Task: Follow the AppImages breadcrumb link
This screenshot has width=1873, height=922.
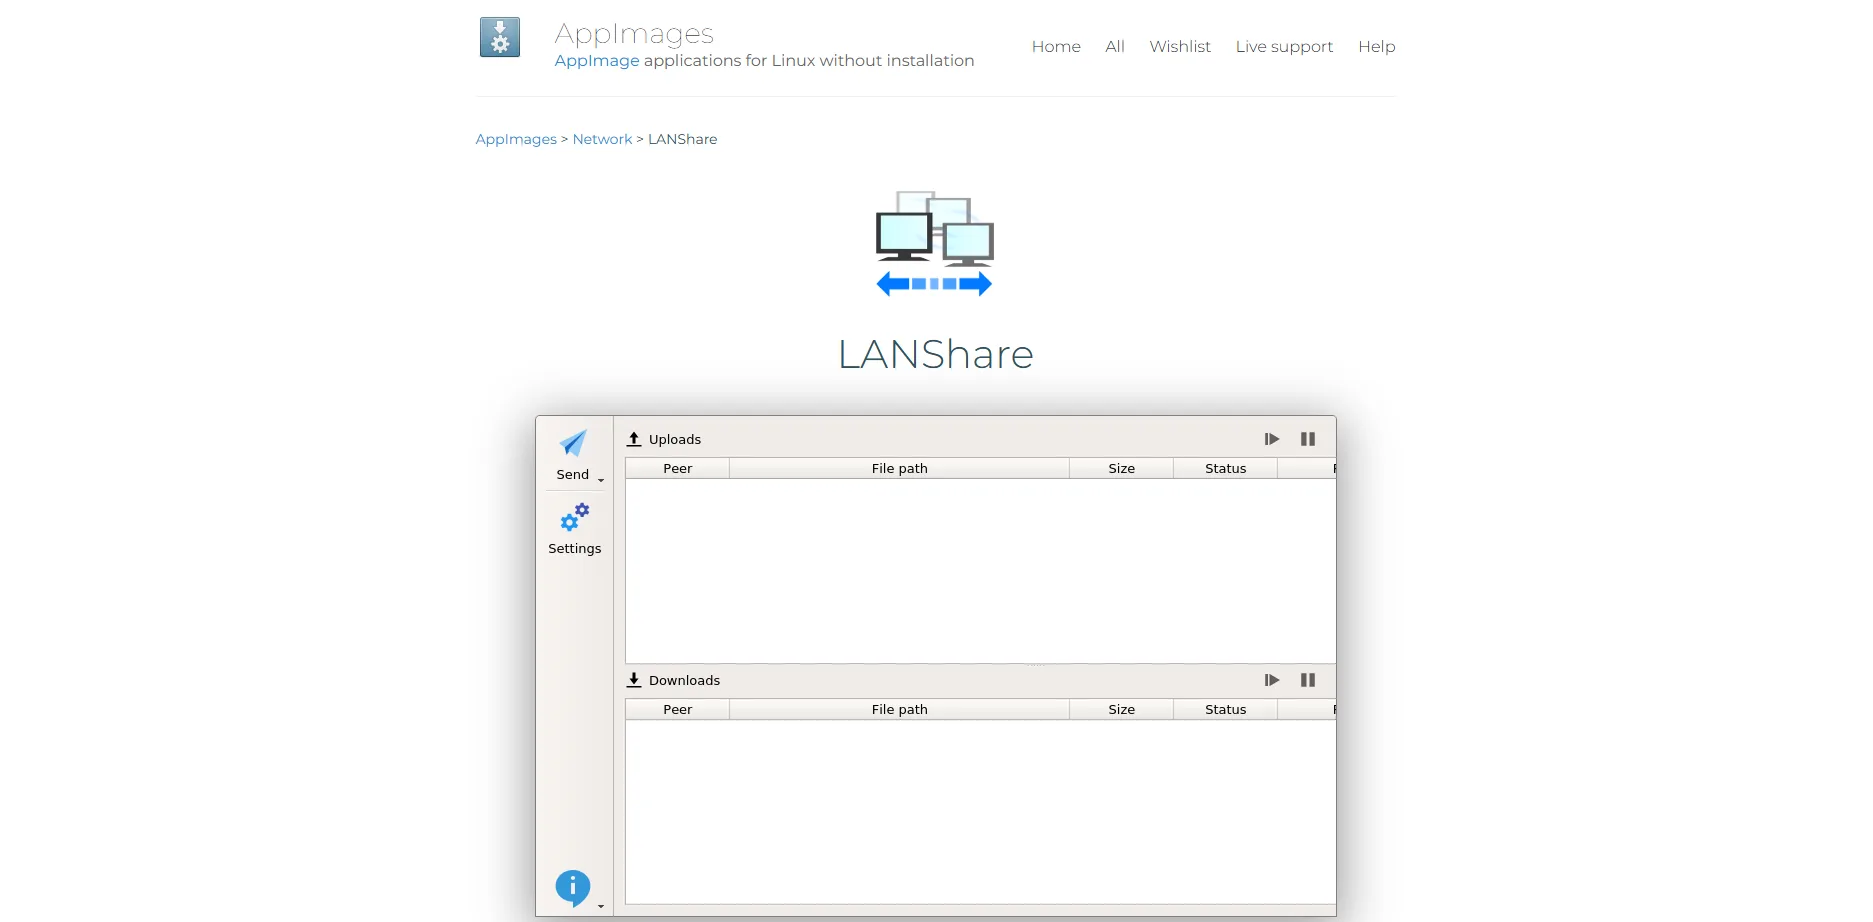Action: click(516, 139)
